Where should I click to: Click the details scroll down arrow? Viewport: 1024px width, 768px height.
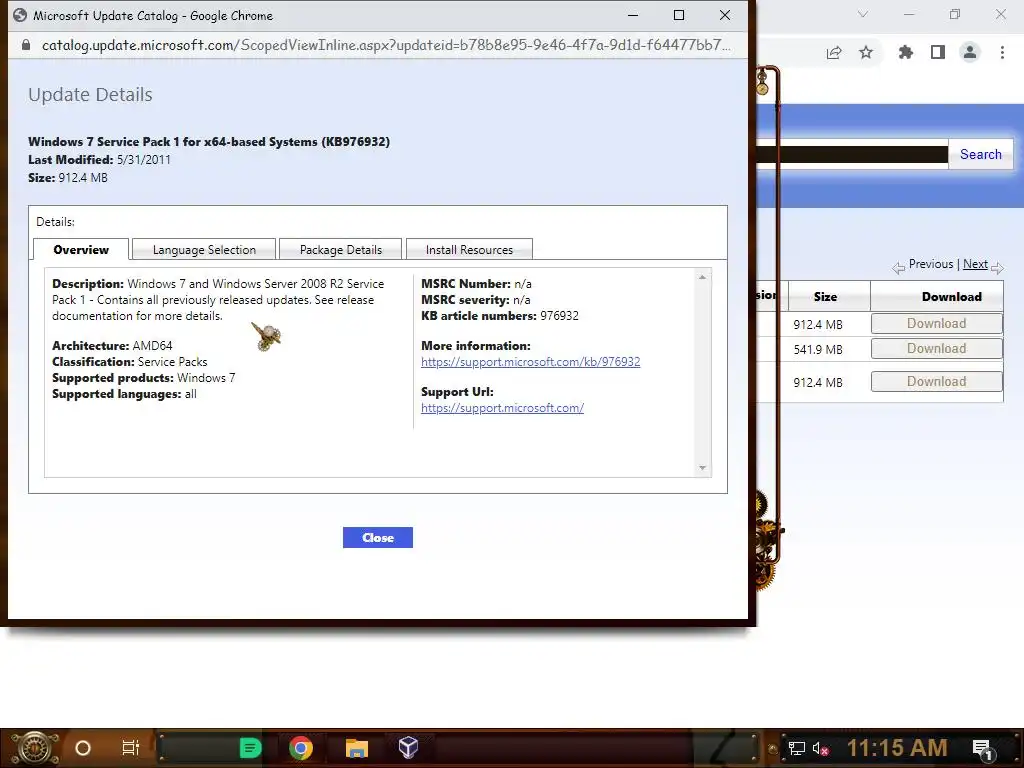click(702, 468)
